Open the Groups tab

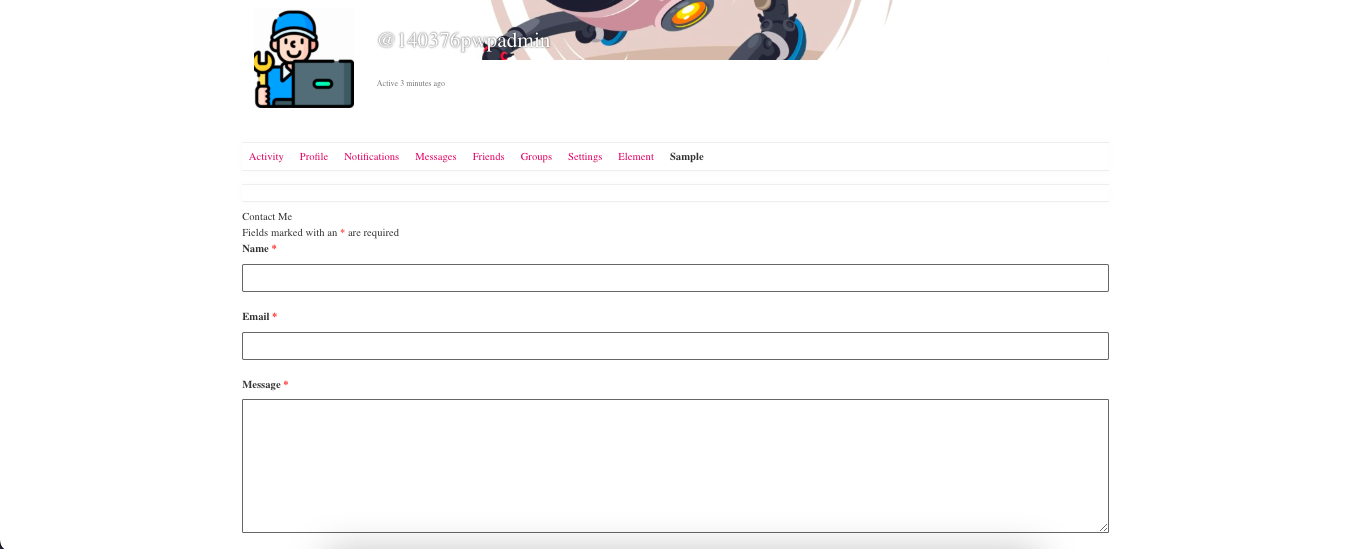(x=536, y=157)
